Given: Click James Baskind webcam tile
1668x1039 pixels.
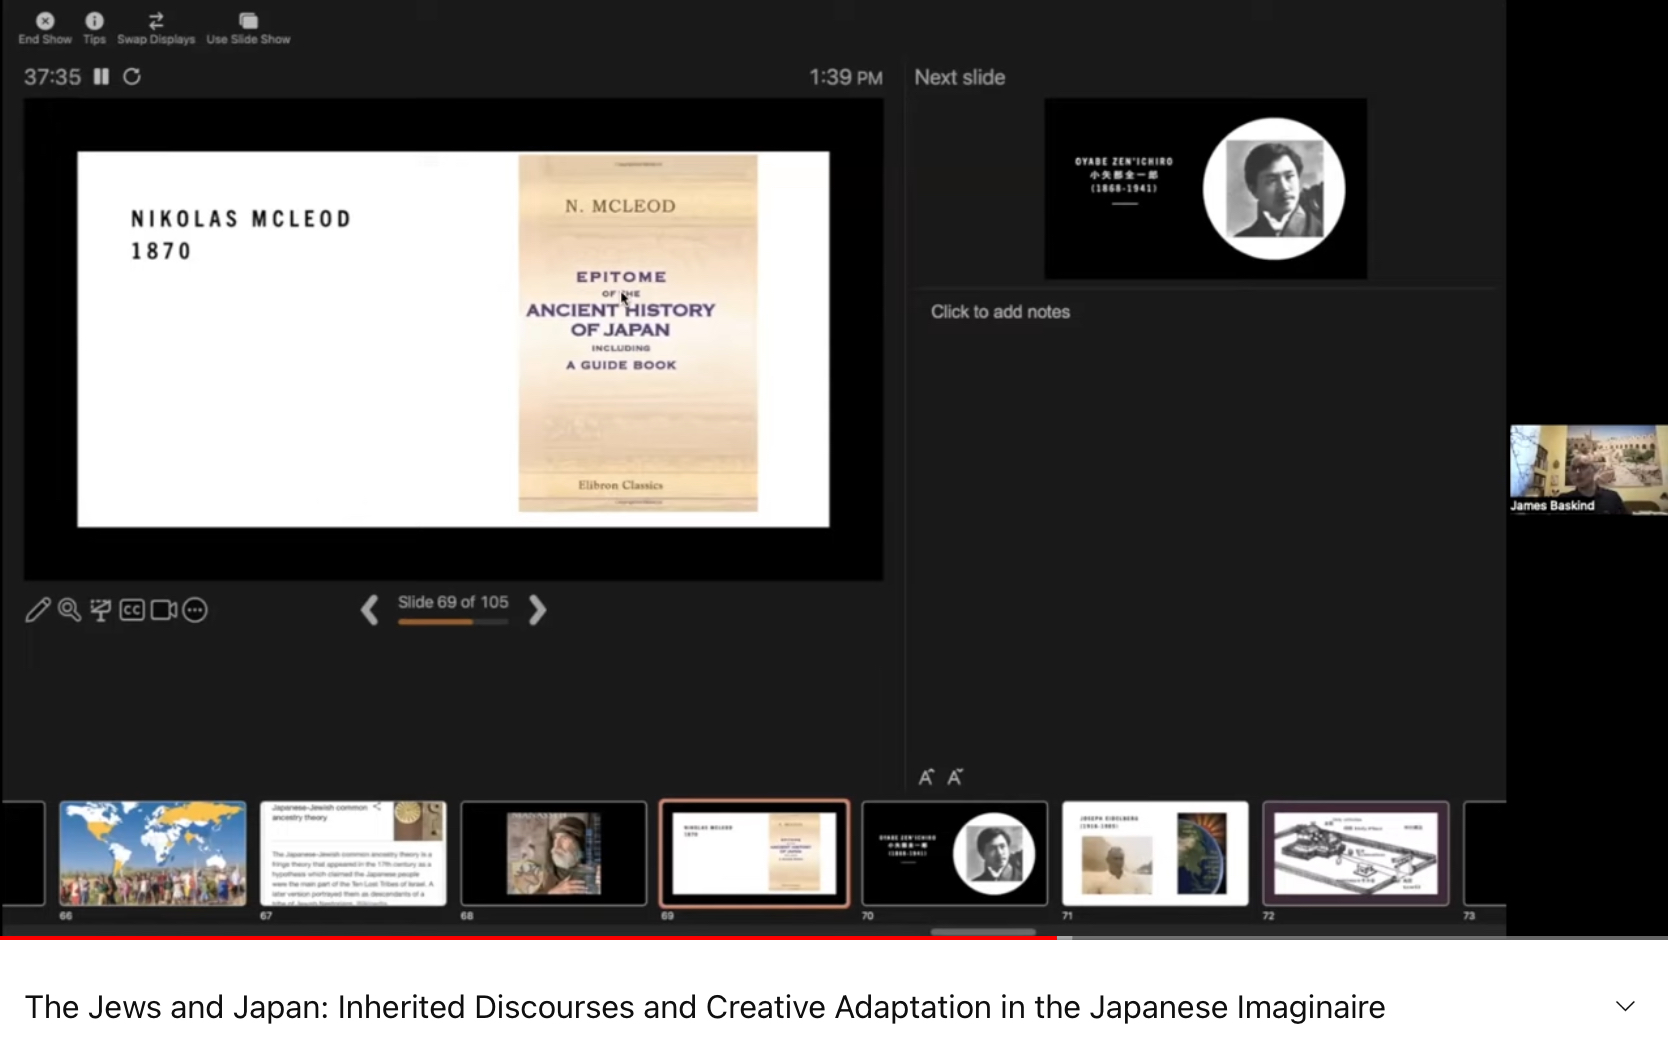Looking at the screenshot, I should click(1589, 470).
